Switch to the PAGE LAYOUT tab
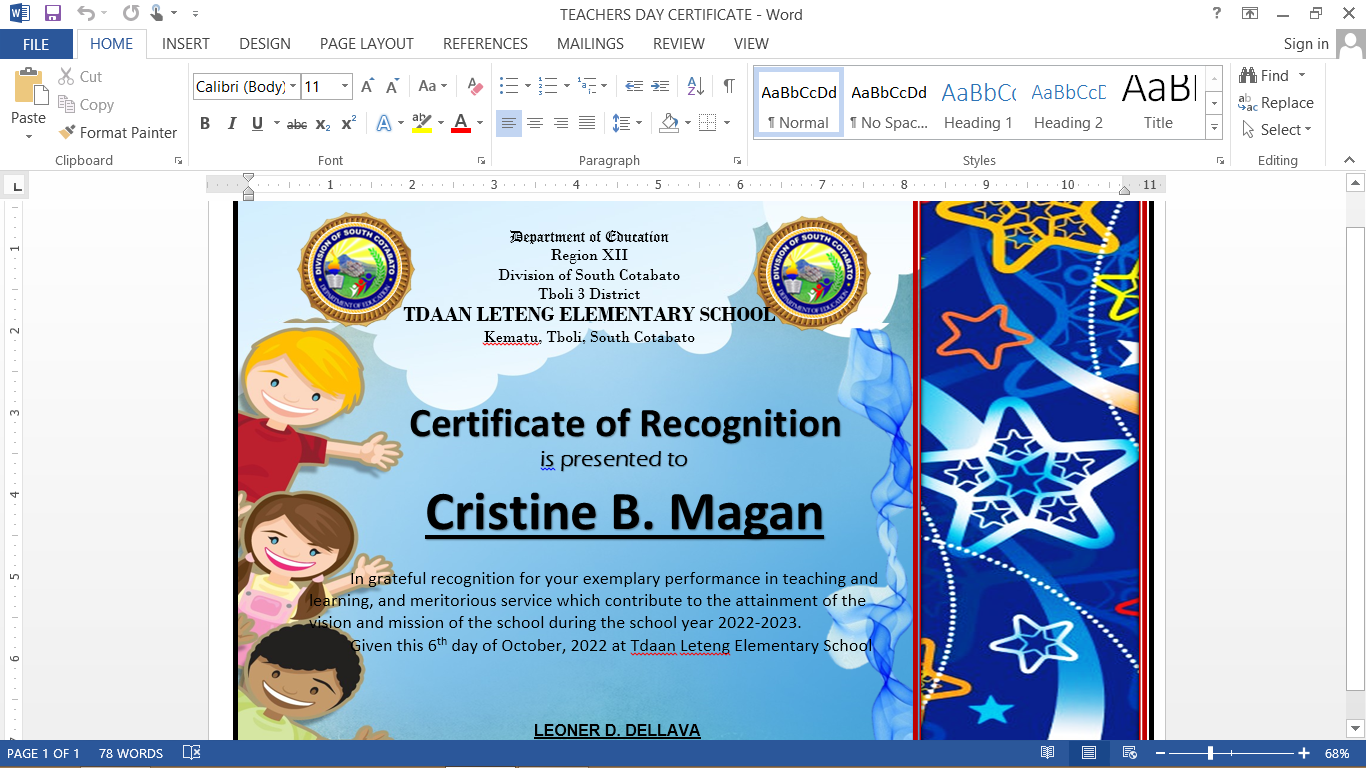Screen dimensions: 1366x768 (366, 44)
